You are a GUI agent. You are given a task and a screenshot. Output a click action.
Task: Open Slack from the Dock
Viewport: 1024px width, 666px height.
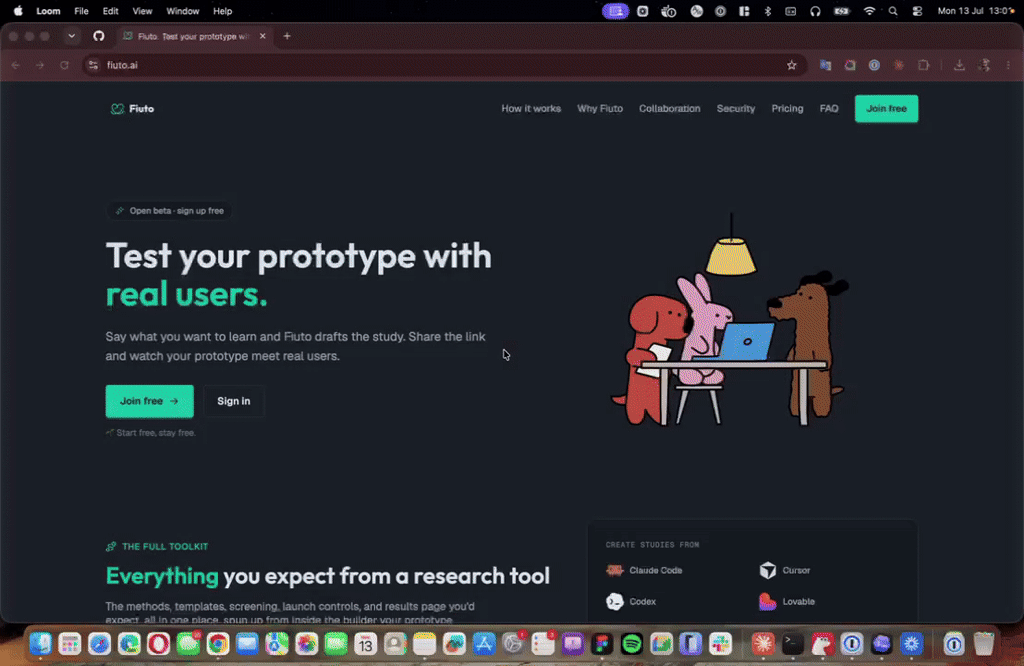(x=720, y=644)
